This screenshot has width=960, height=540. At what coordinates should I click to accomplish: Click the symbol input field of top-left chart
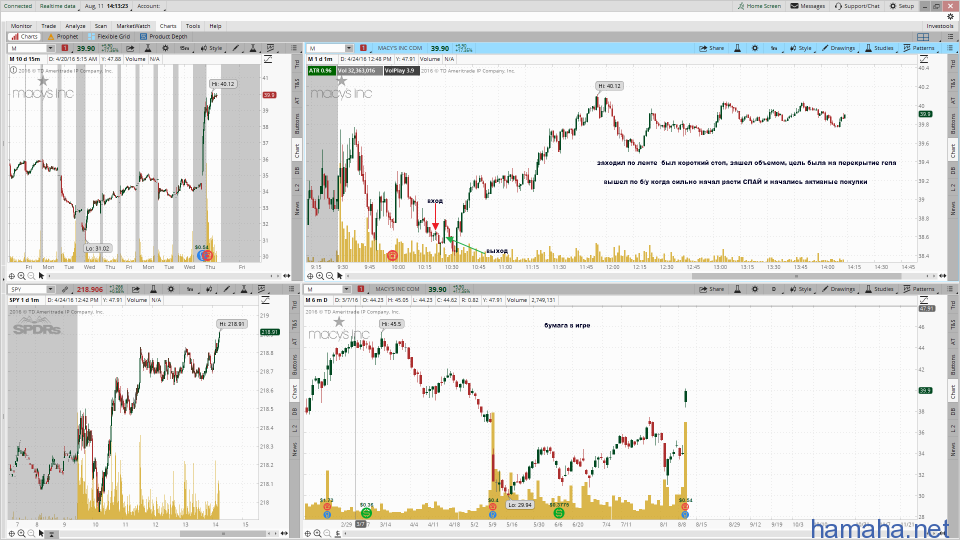tap(28, 48)
